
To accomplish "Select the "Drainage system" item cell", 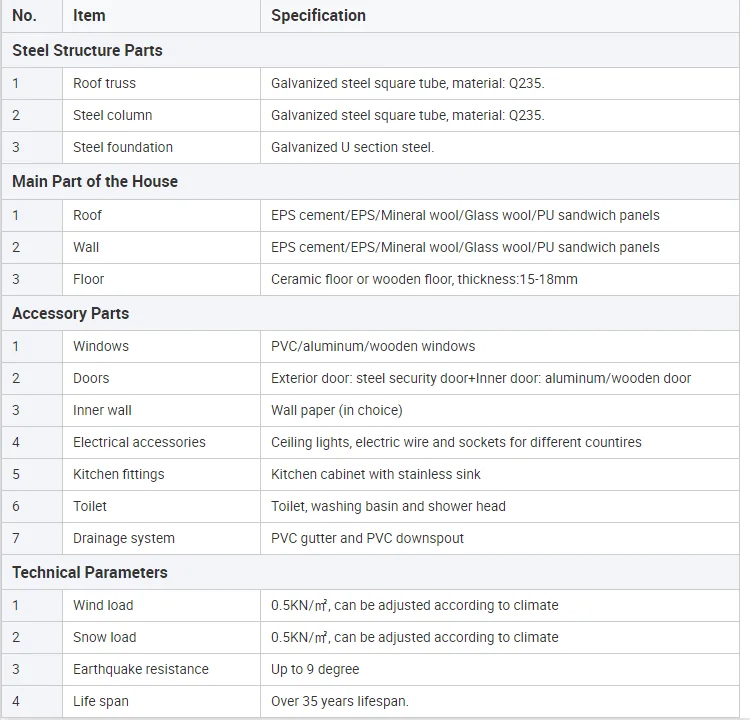I will click(123, 538).
